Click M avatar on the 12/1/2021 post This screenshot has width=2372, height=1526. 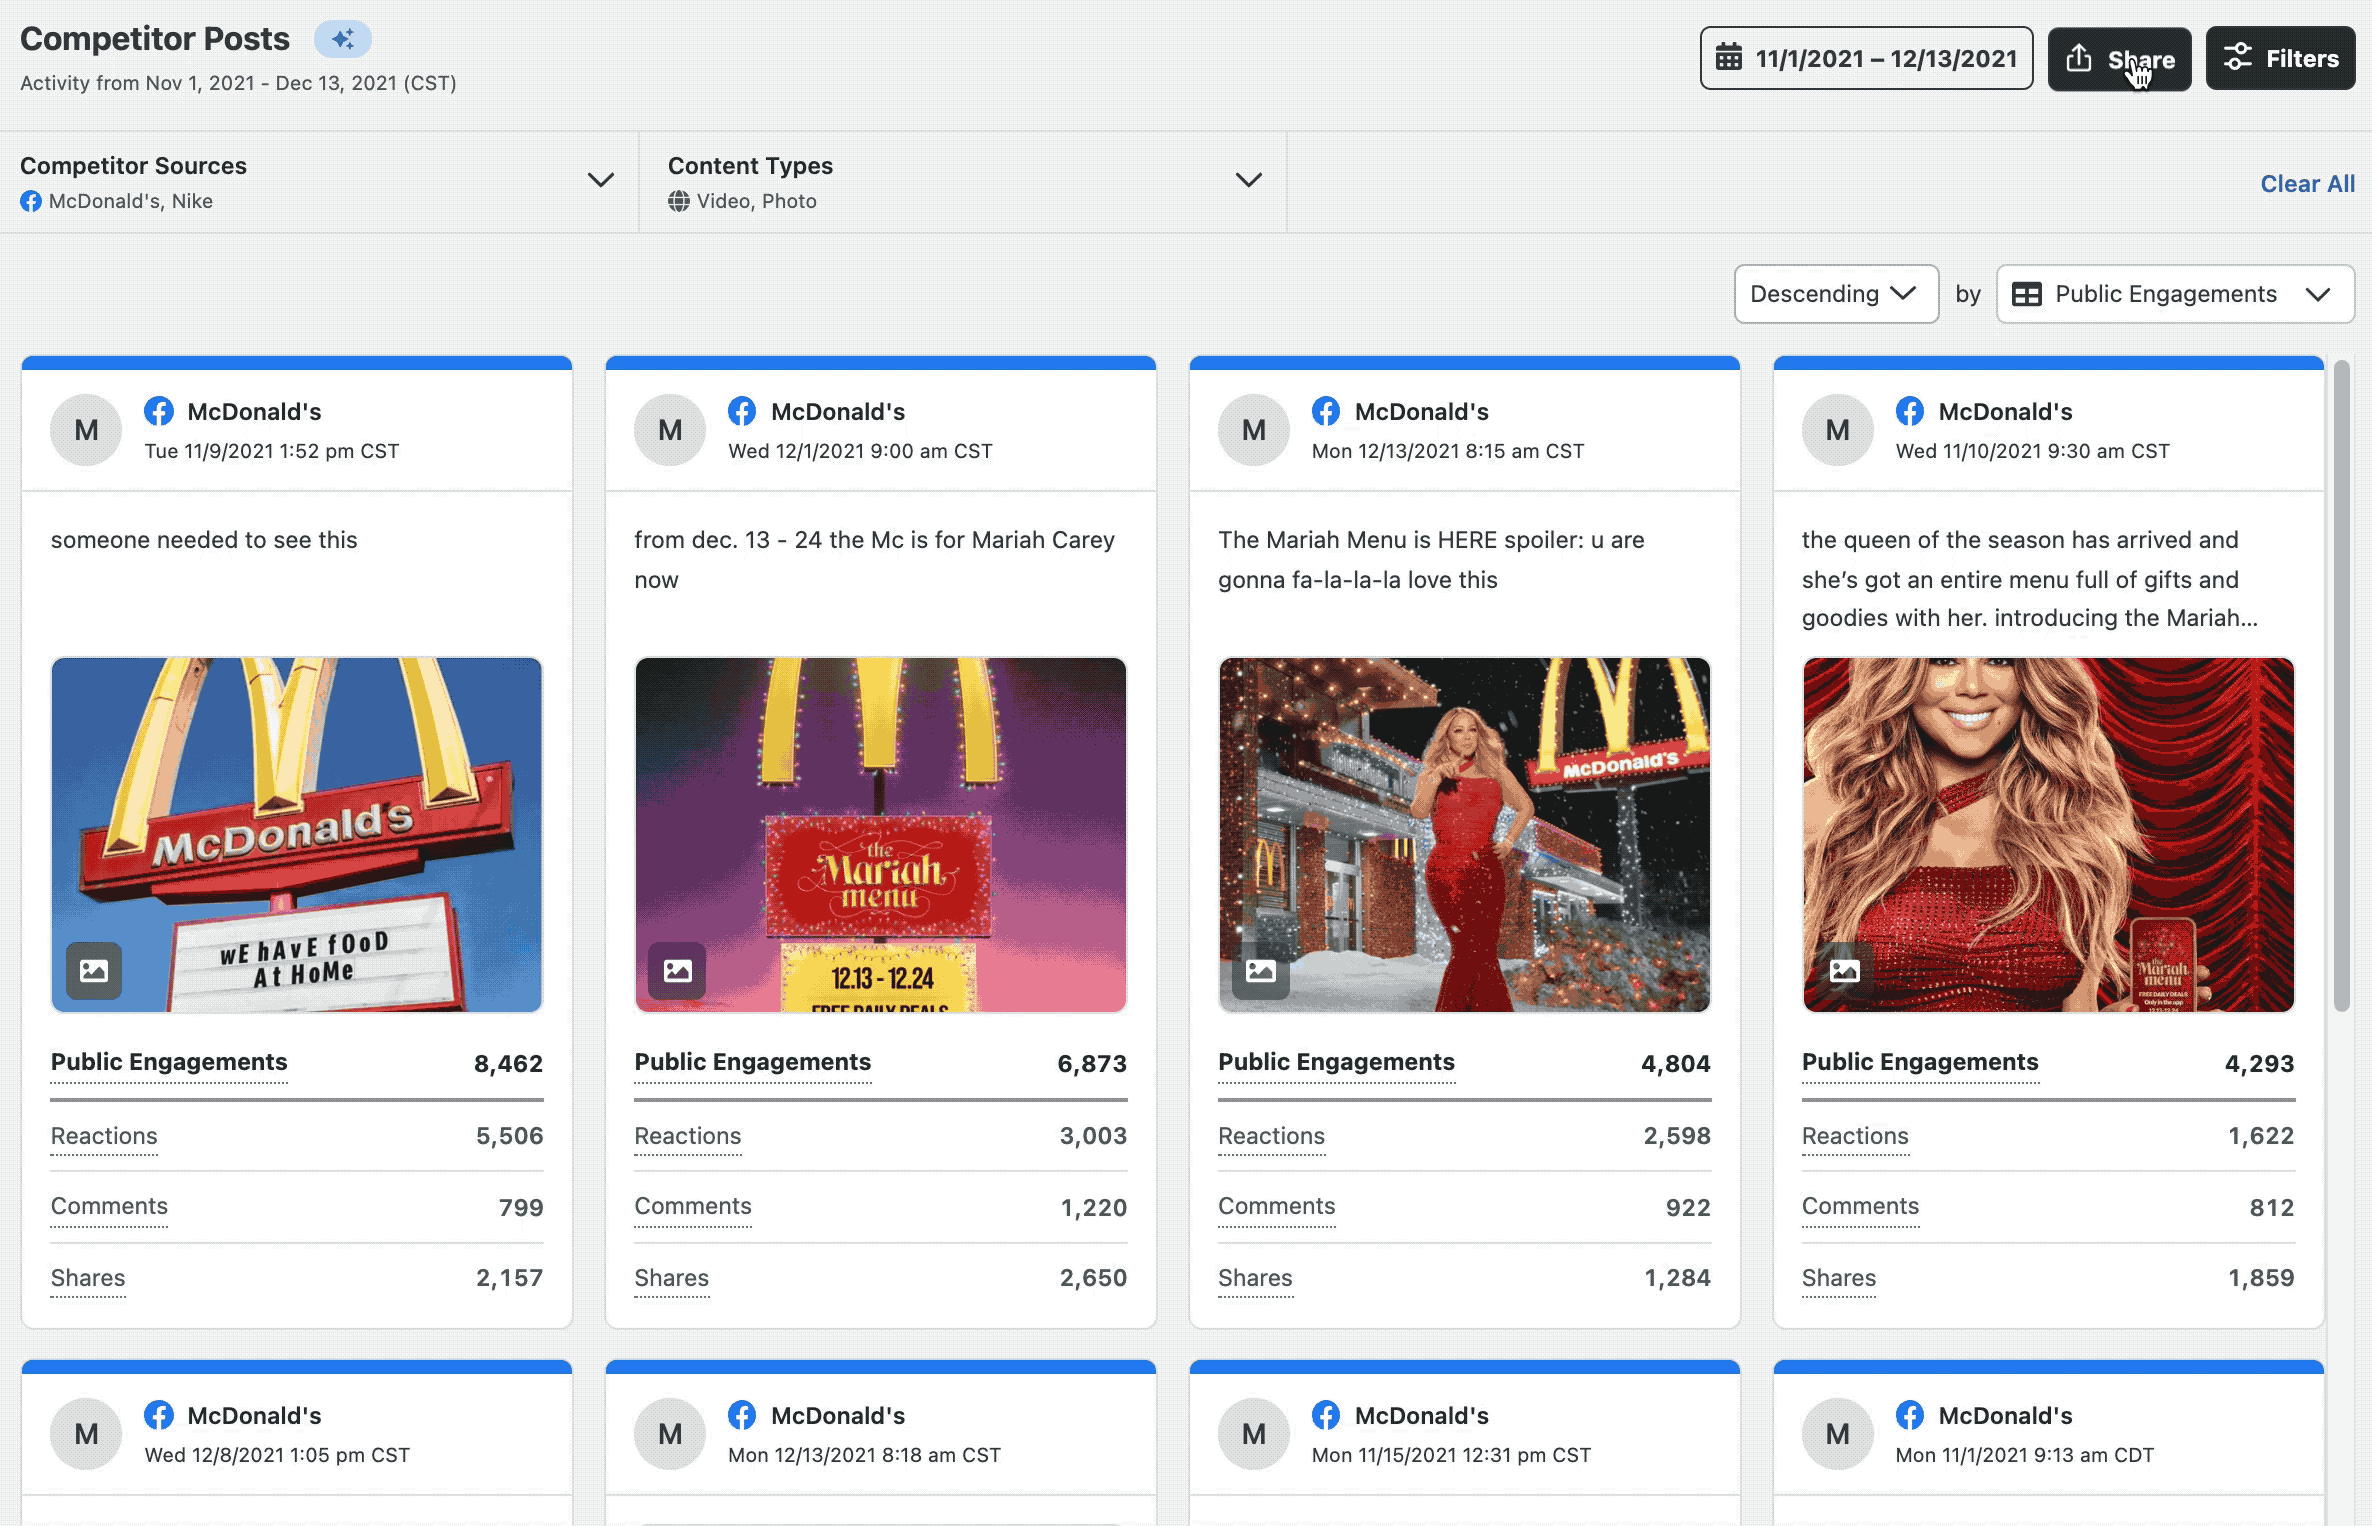coord(670,430)
